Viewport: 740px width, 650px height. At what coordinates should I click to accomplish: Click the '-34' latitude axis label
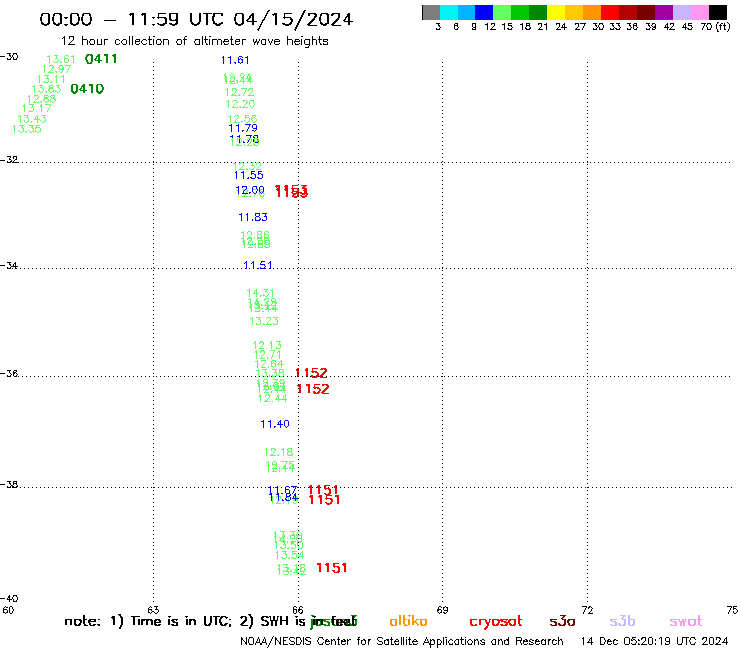pyautogui.click(x=9, y=265)
